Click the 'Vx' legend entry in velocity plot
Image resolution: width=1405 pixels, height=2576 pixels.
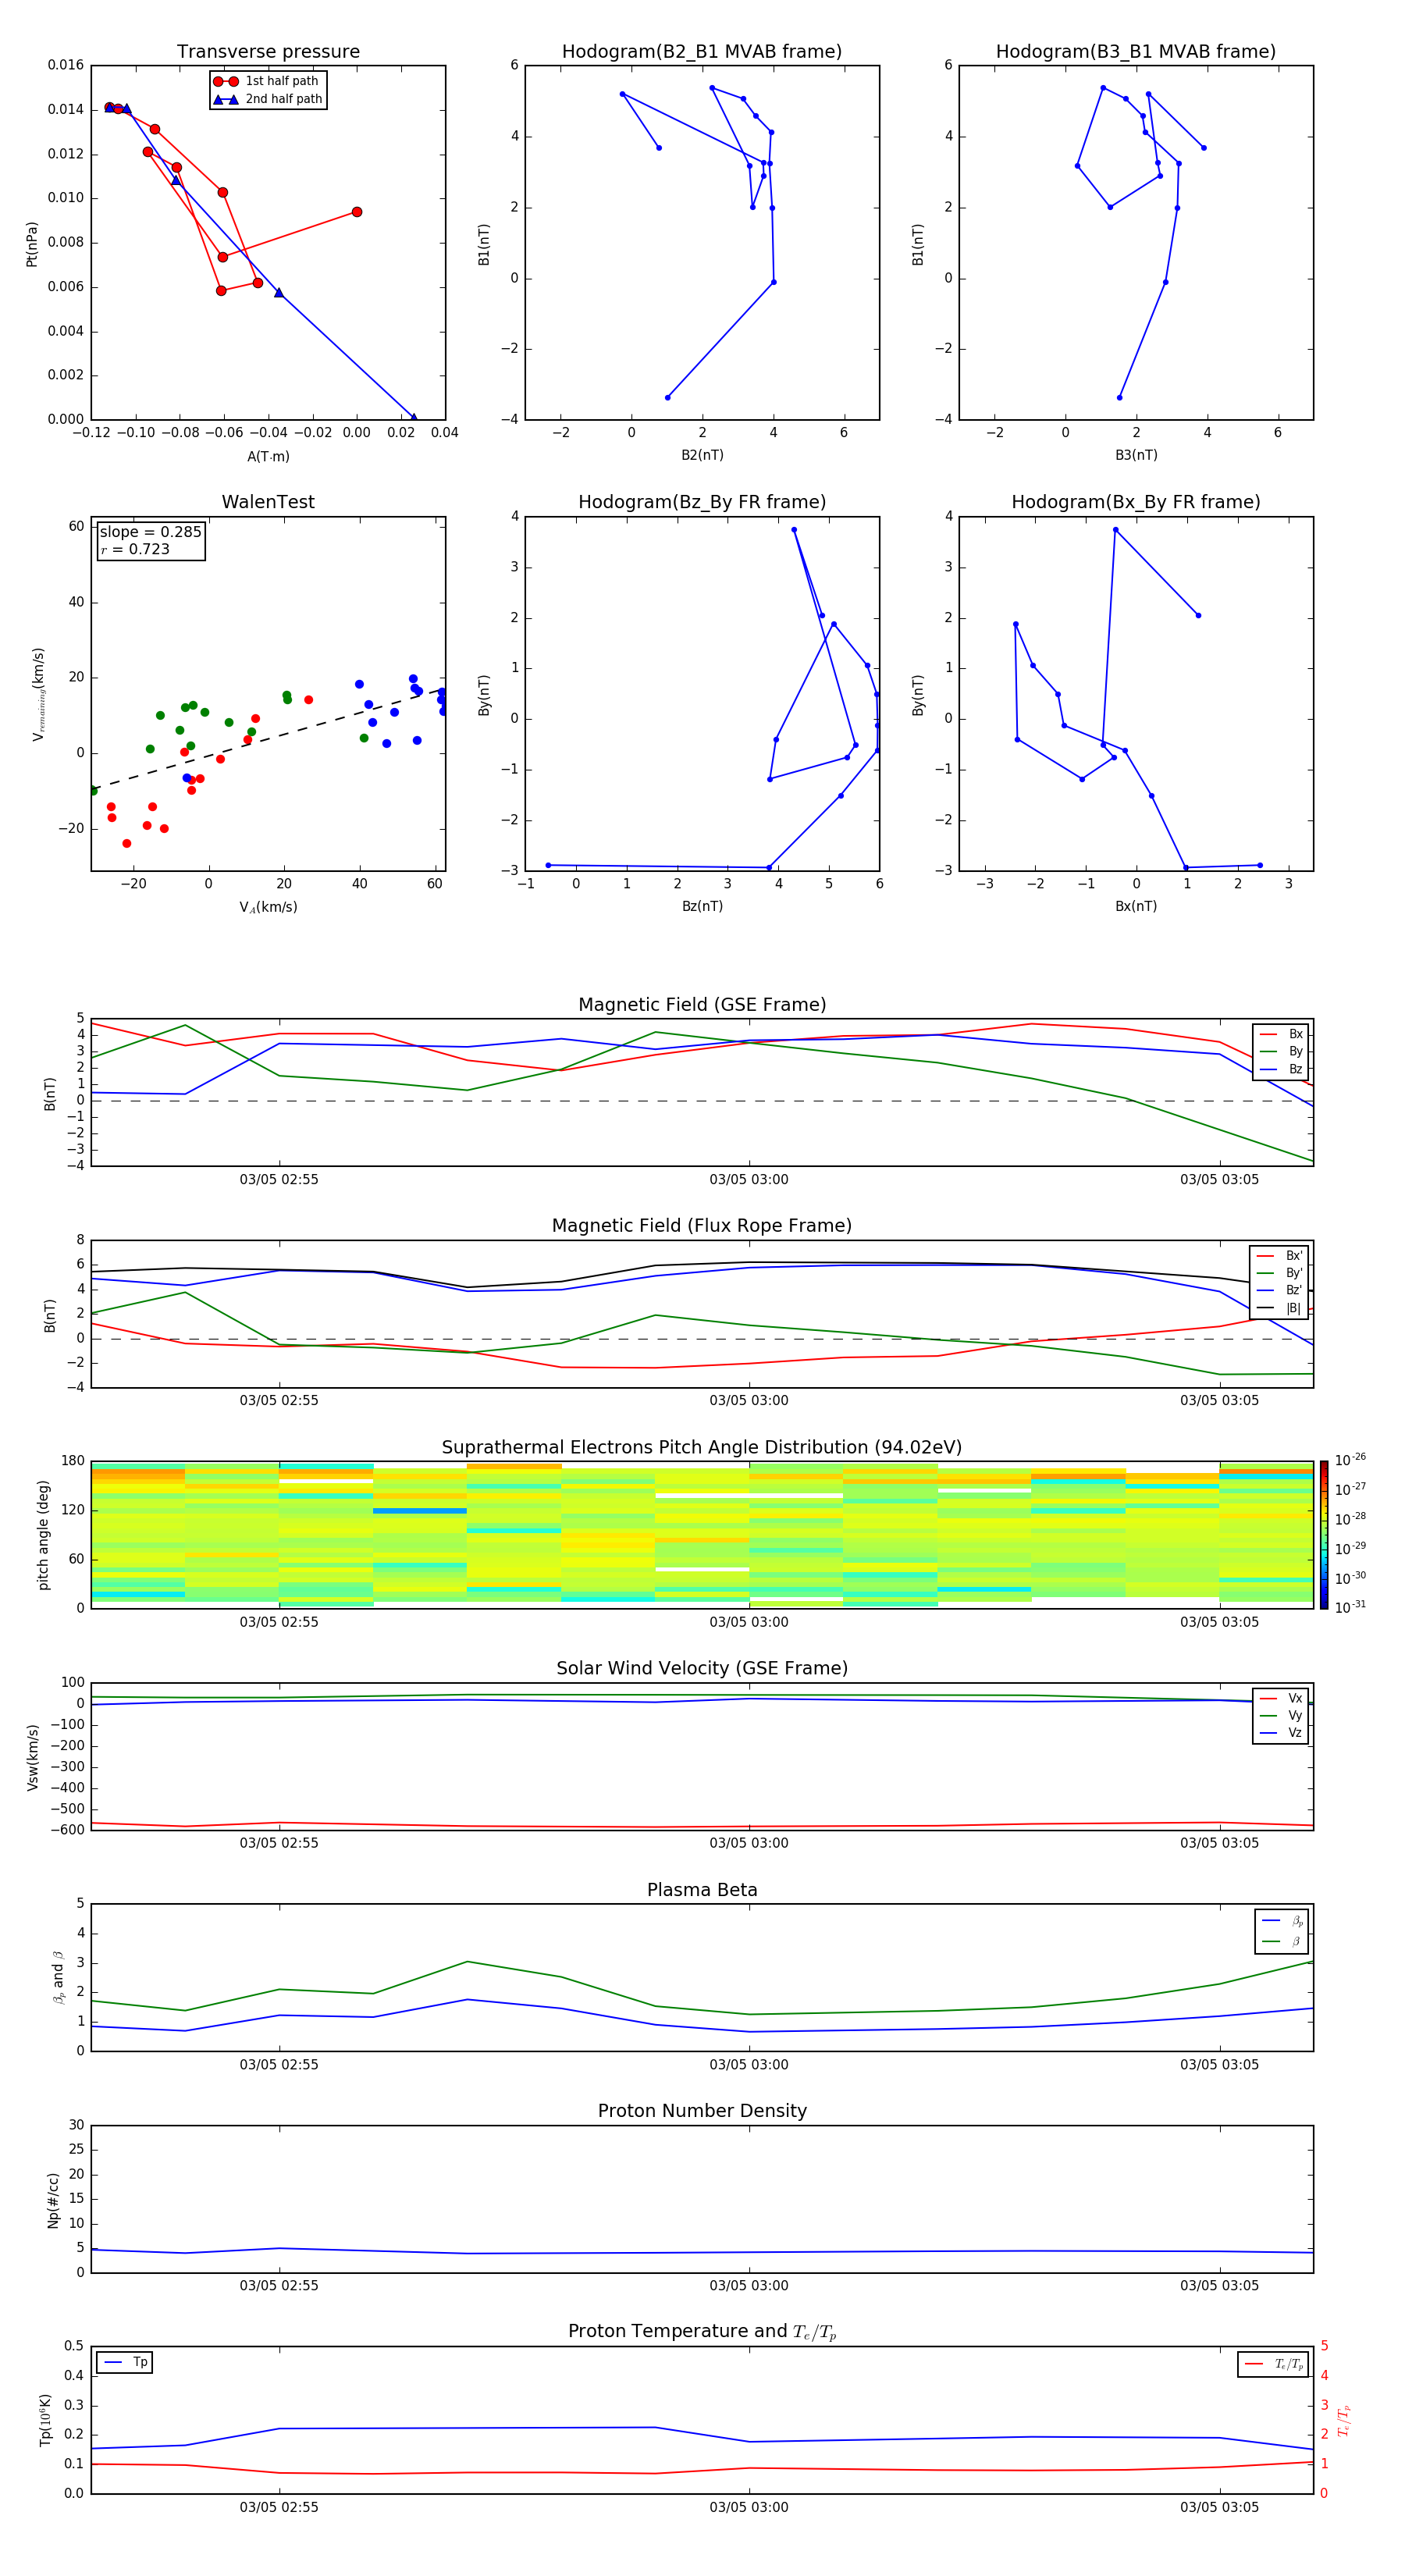(x=1281, y=1698)
